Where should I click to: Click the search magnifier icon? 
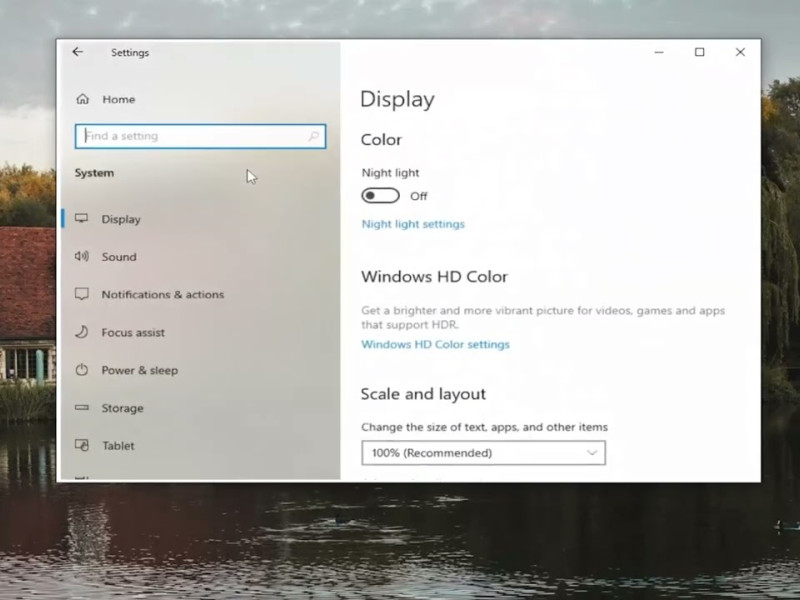313,136
